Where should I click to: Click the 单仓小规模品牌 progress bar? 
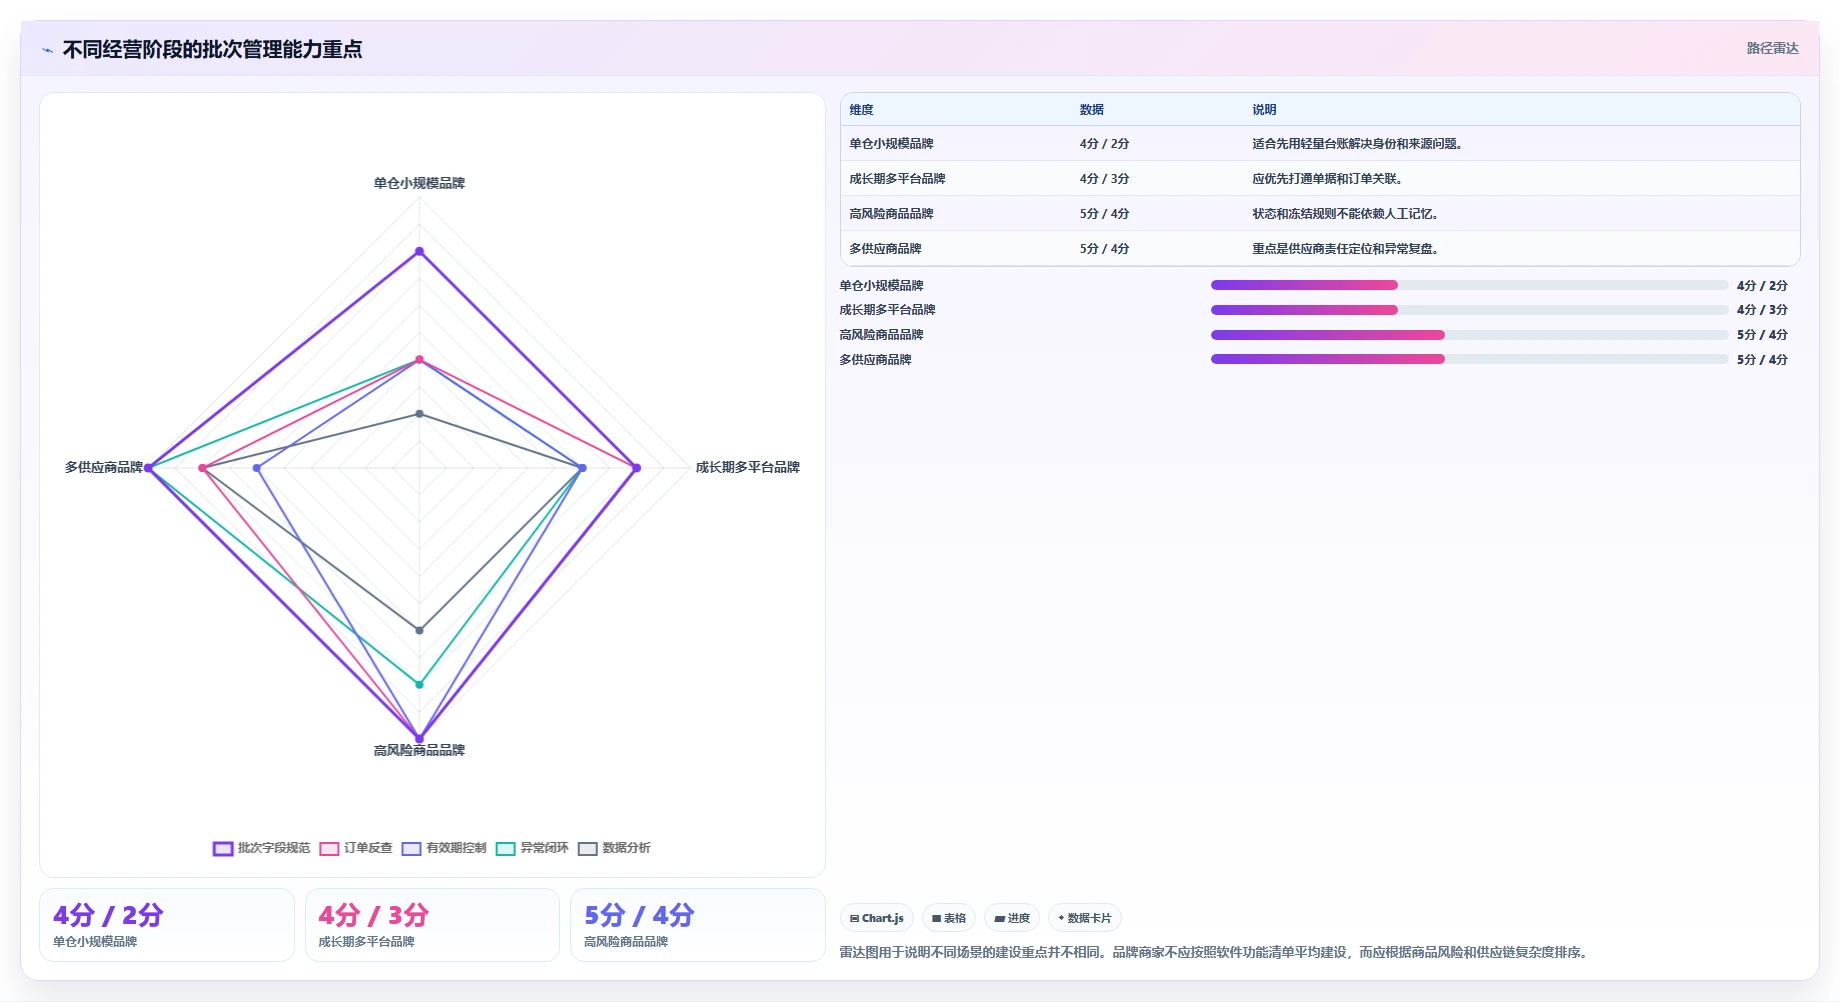click(1469, 285)
